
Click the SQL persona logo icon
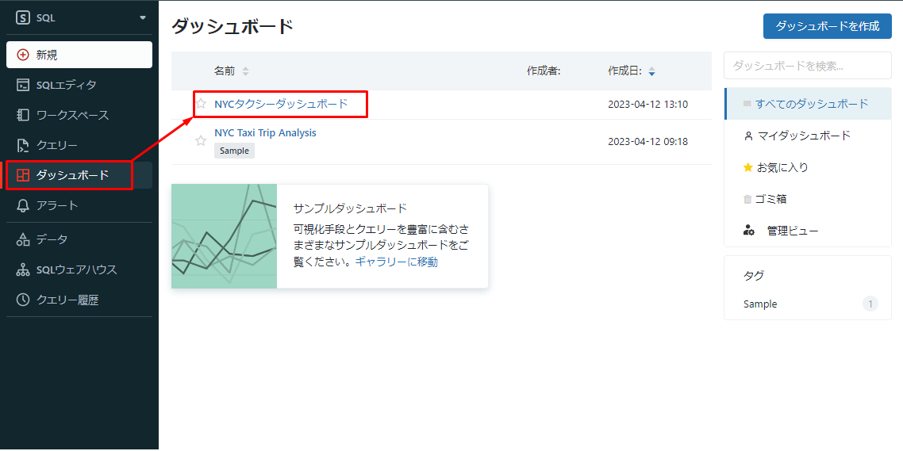(x=22, y=17)
